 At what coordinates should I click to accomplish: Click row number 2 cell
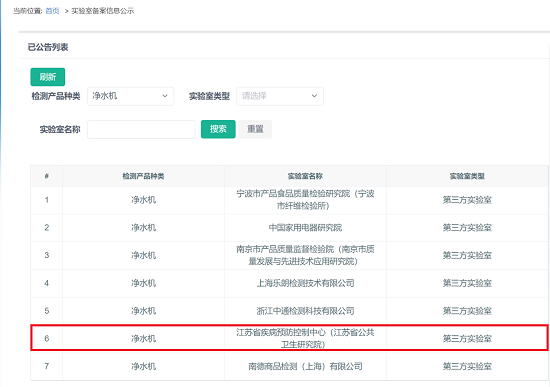(47, 228)
